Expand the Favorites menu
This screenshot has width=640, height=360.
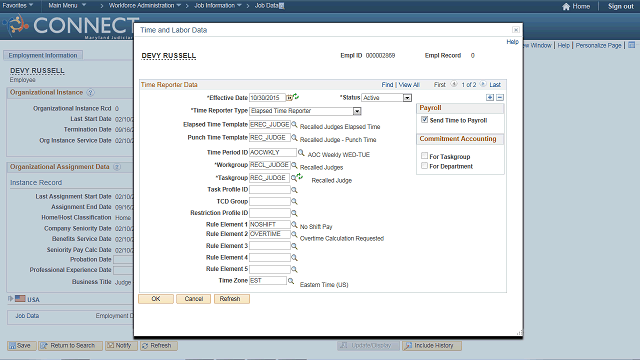[18, 5]
